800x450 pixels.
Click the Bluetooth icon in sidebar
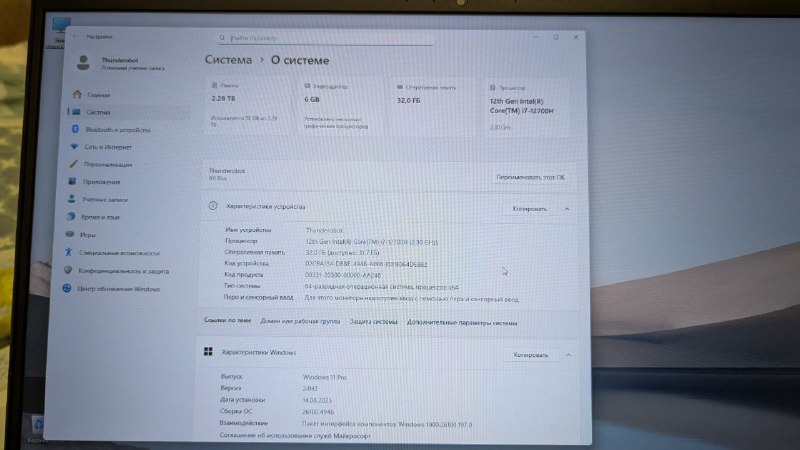point(75,129)
